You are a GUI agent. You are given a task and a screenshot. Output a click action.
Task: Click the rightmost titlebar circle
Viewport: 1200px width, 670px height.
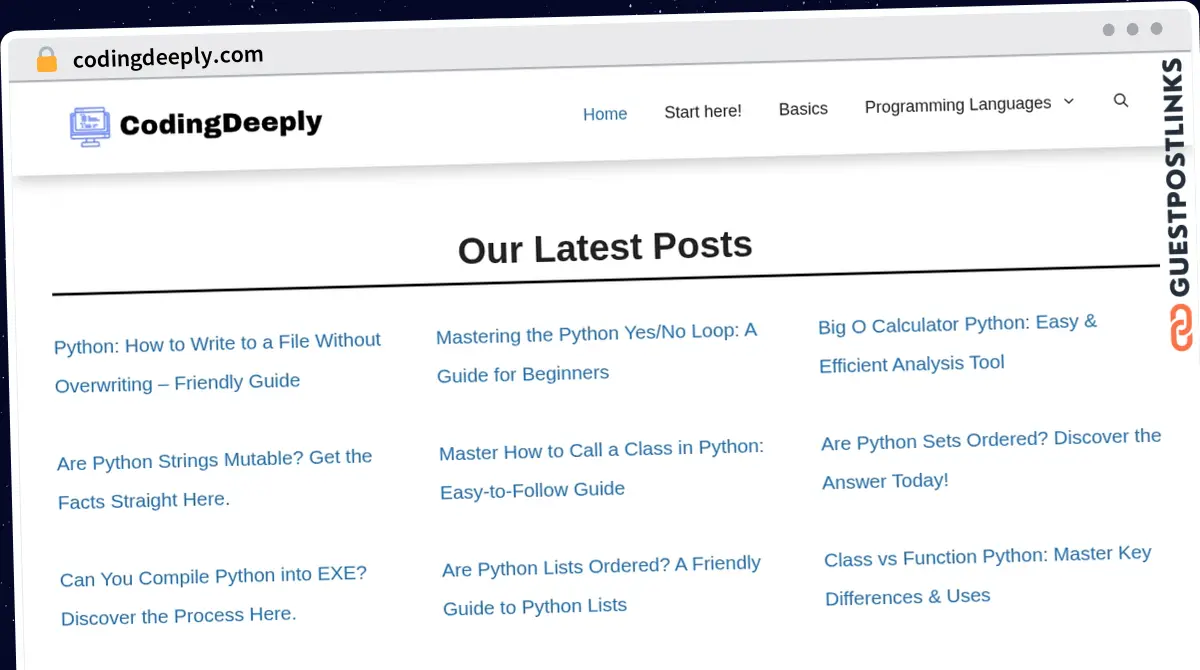1157,30
